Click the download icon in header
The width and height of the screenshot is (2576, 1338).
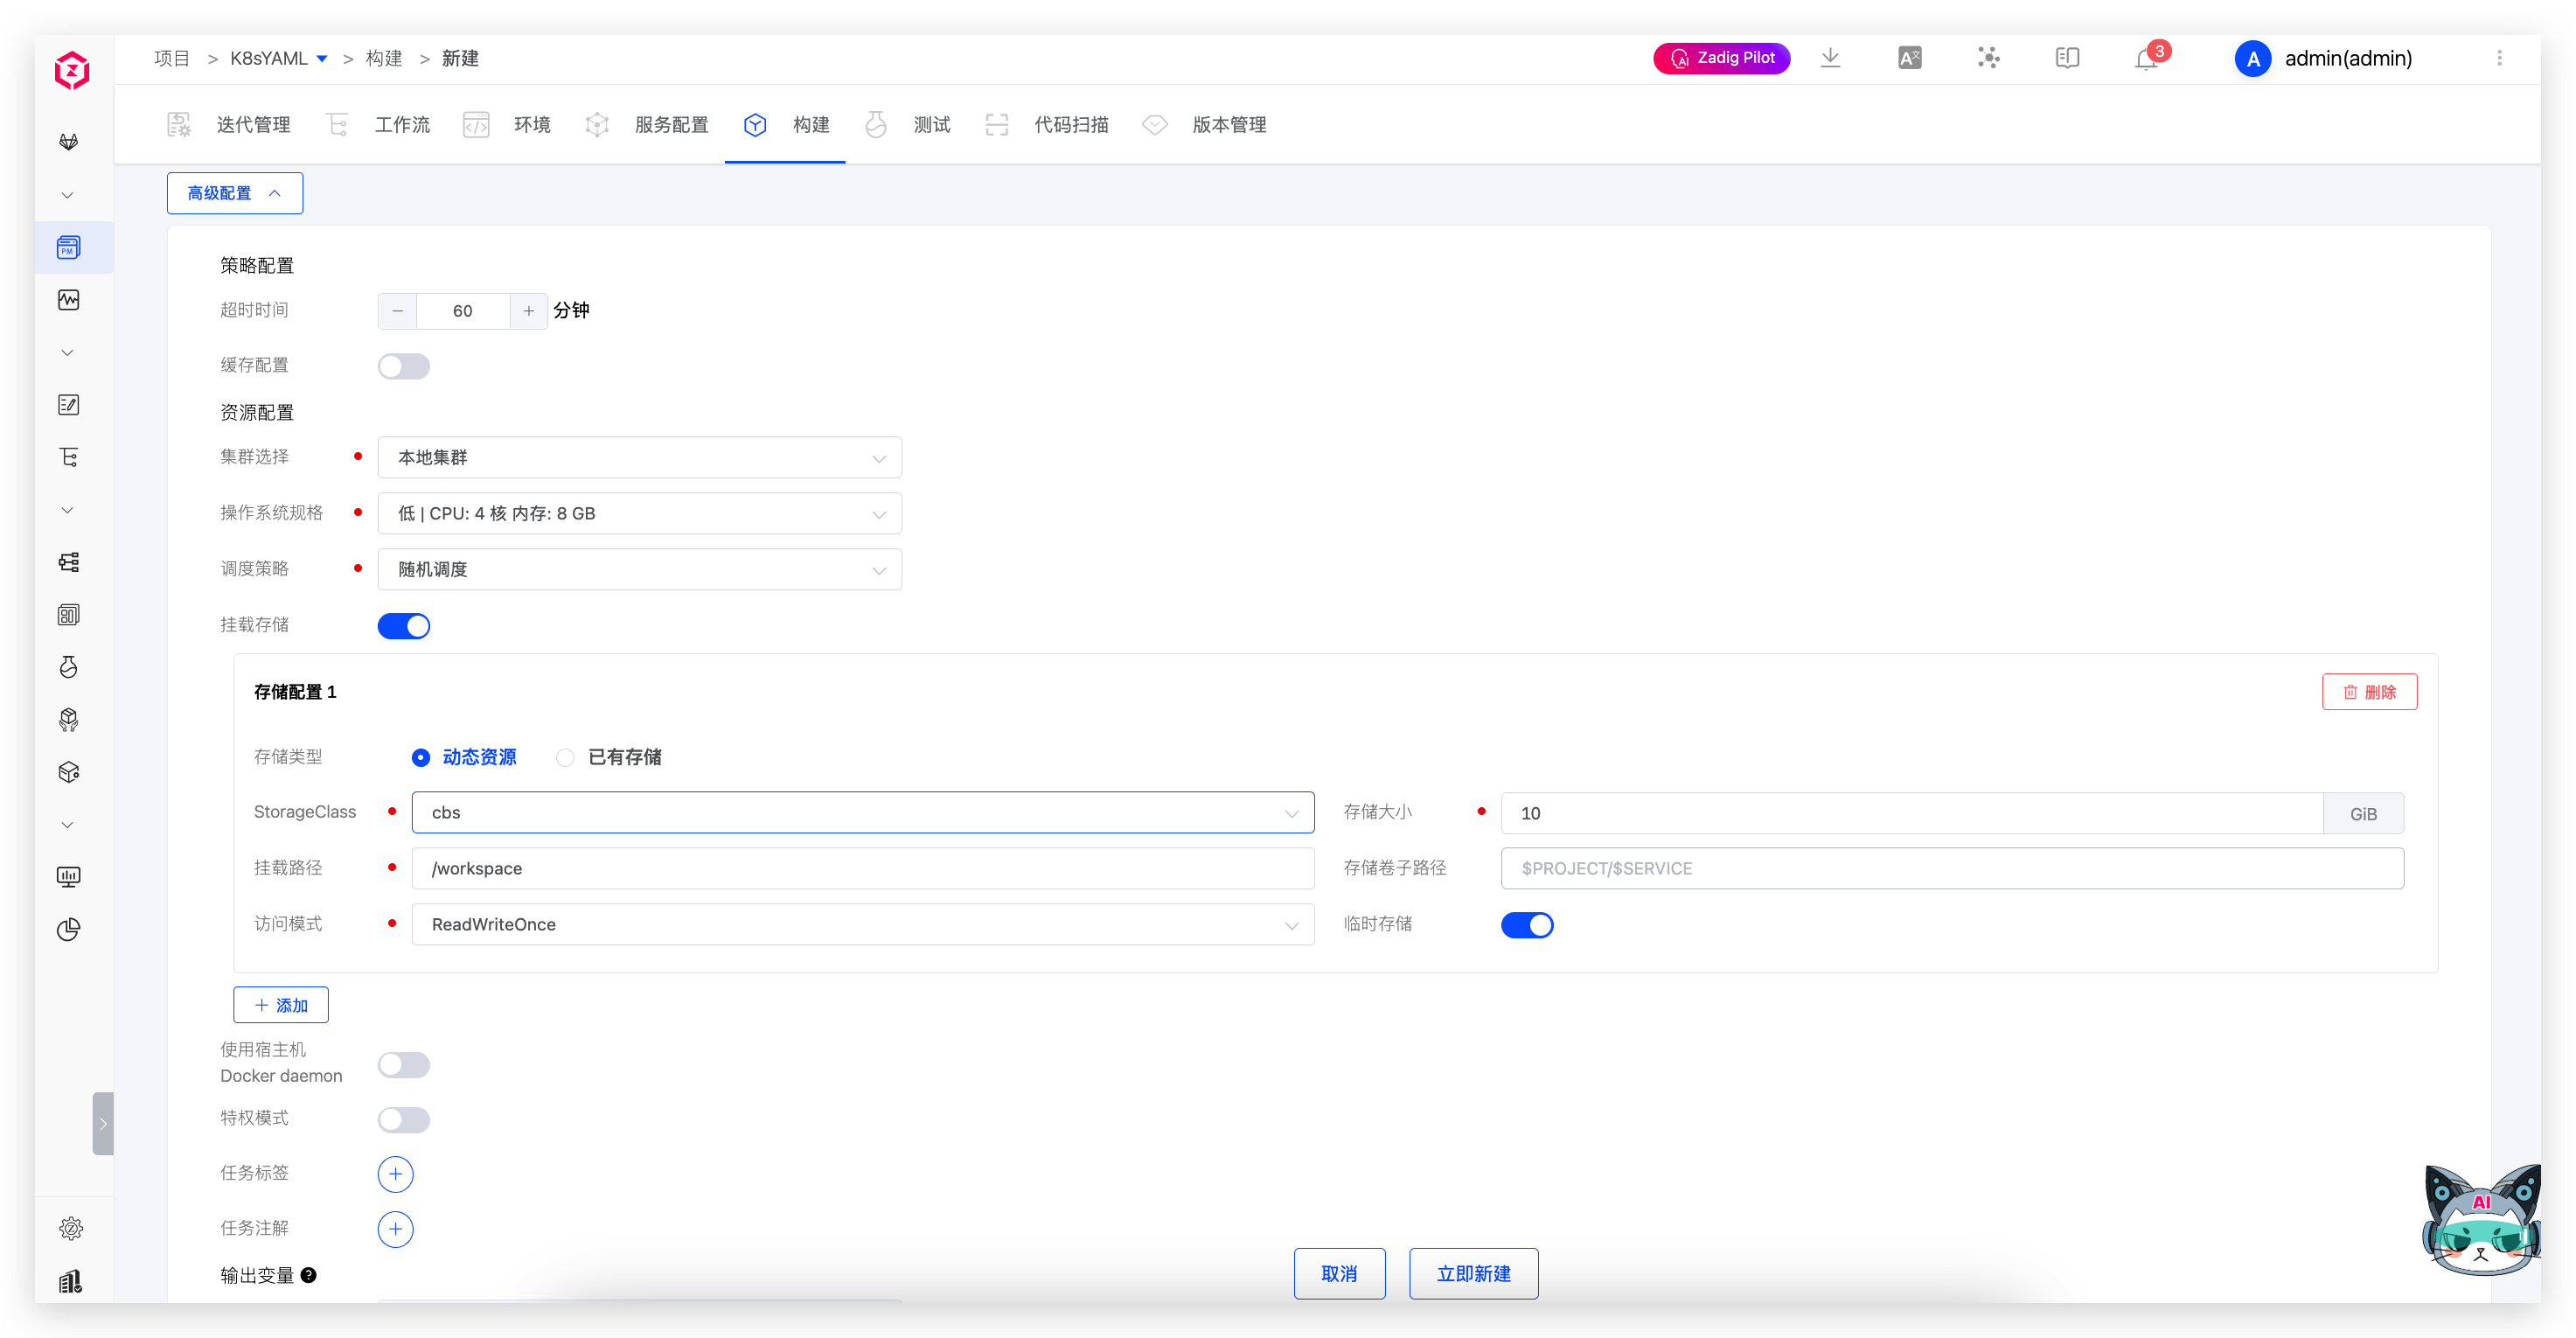point(1830,58)
